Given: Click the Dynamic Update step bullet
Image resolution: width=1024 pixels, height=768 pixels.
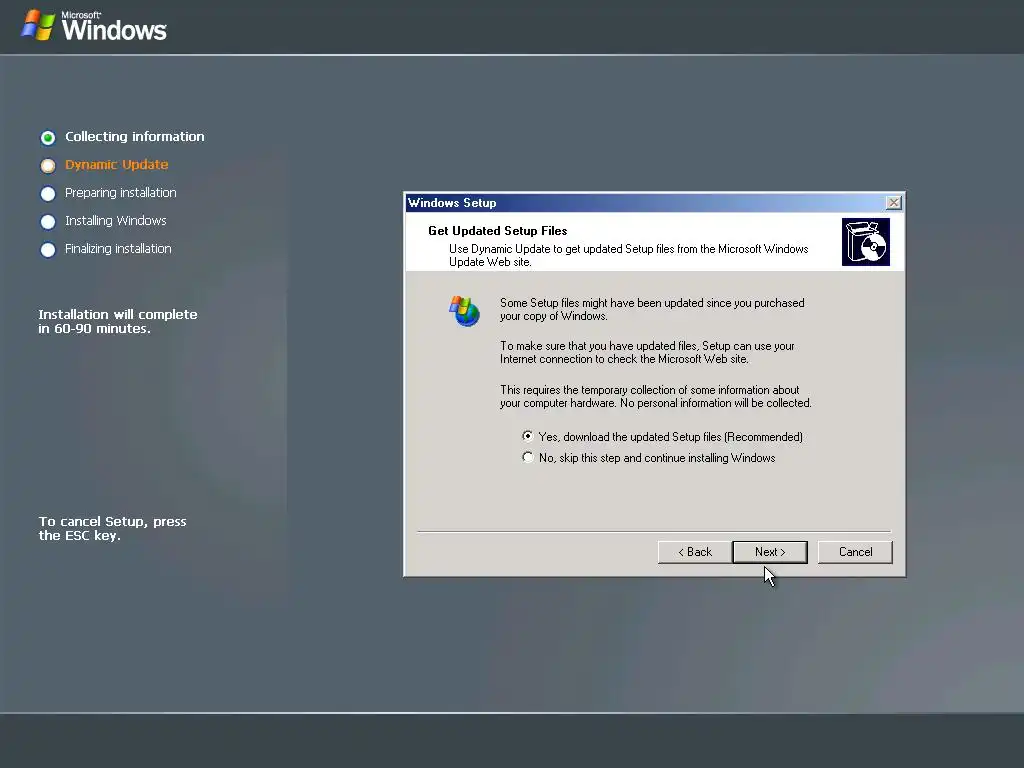Looking at the screenshot, I should (48, 166).
